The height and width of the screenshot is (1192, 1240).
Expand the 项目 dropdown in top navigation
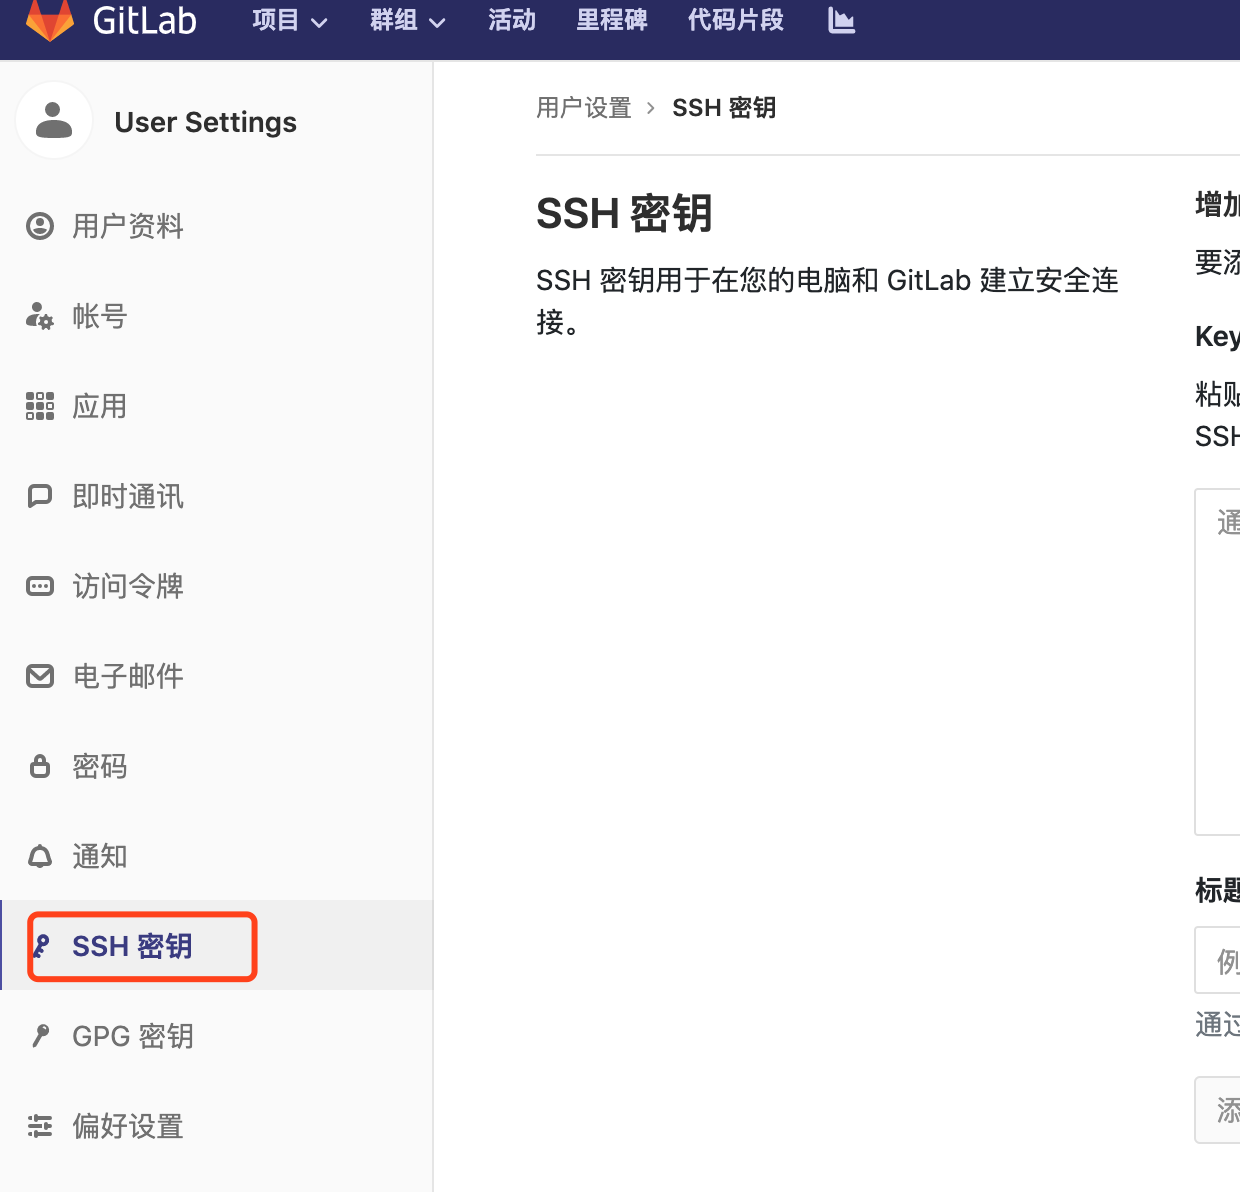pyautogui.click(x=288, y=20)
